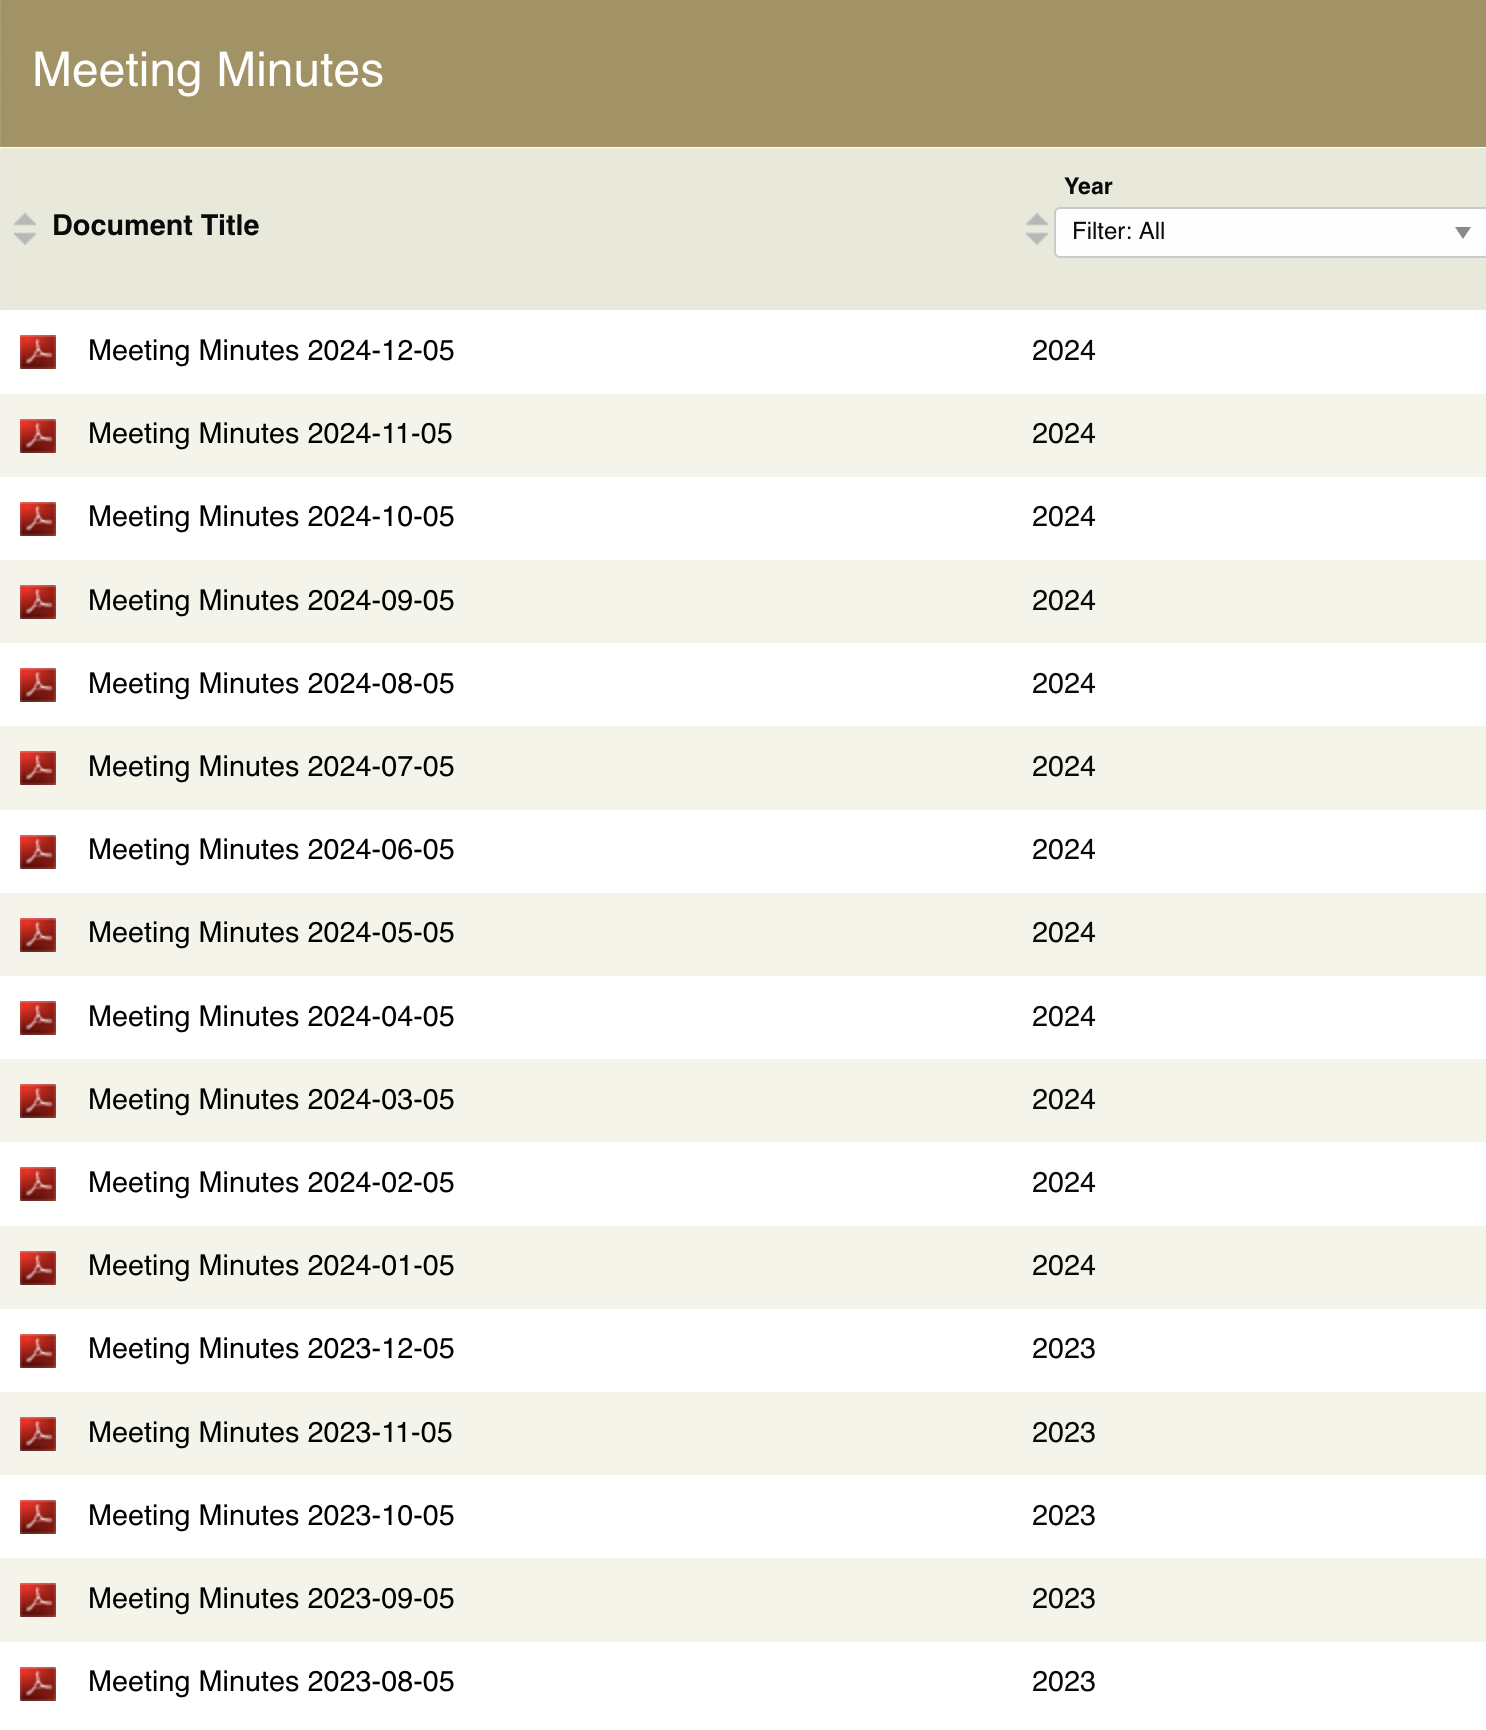Viewport: 1486px width, 1730px height.
Task: Click the Document Title column header
Action: (156, 226)
